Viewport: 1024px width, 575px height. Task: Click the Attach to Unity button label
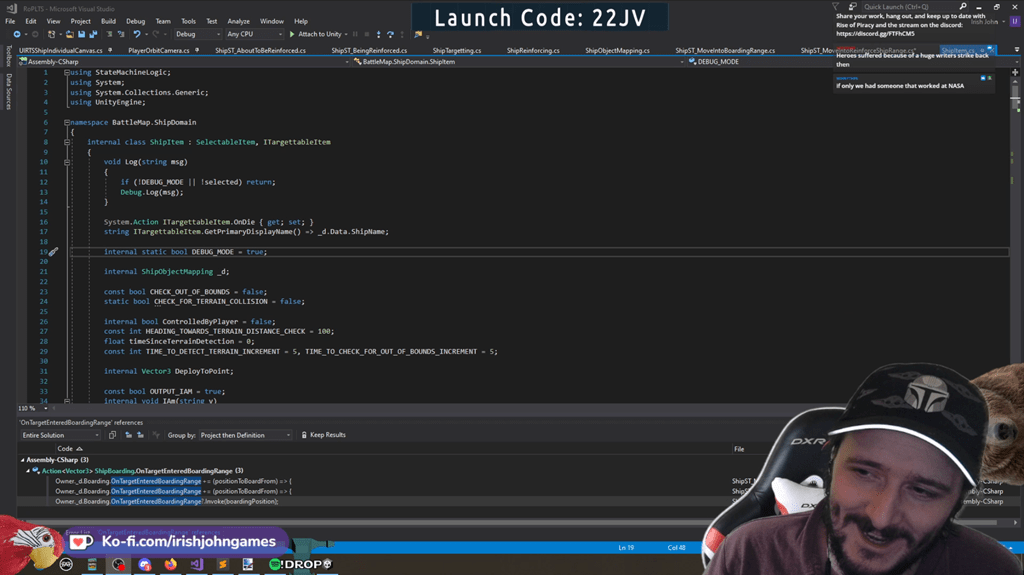pyautogui.click(x=320, y=34)
